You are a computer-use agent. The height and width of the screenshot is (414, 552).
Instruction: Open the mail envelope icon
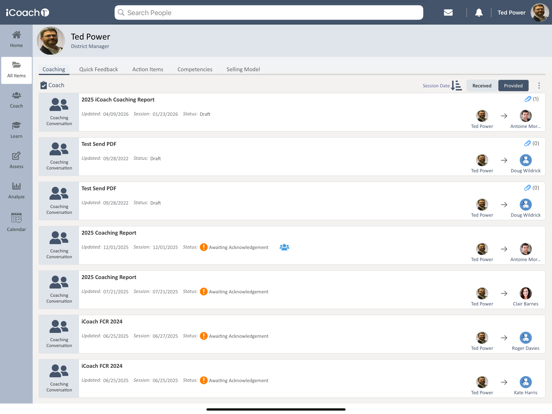pyautogui.click(x=448, y=13)
